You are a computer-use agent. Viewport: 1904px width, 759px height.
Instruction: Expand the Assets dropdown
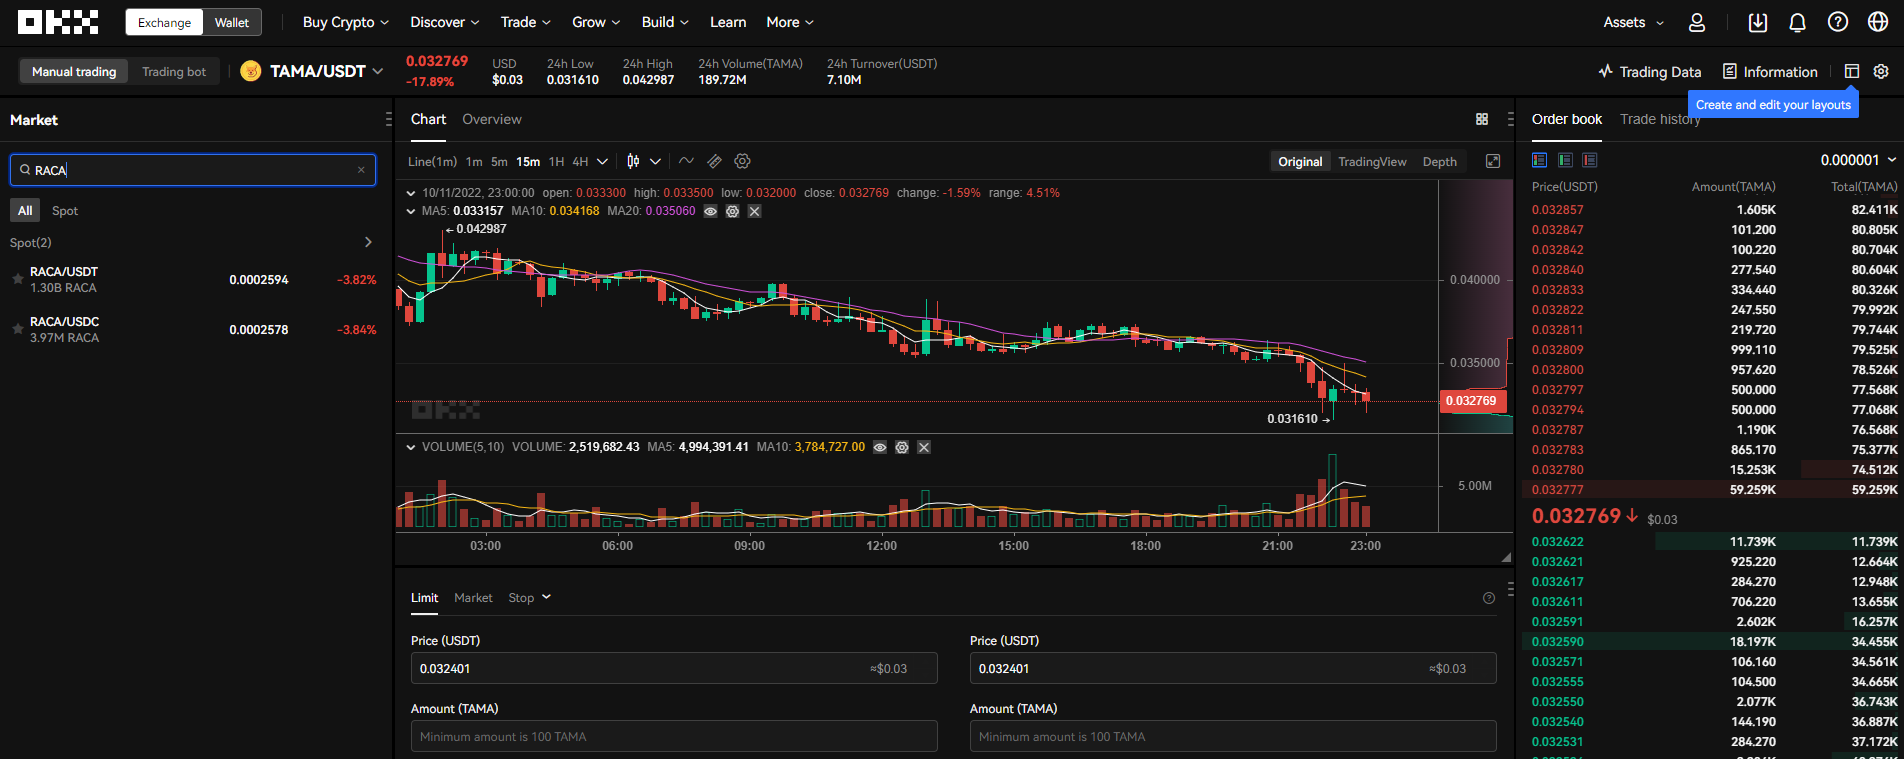pyautogui.click(x=1634, y=22)
